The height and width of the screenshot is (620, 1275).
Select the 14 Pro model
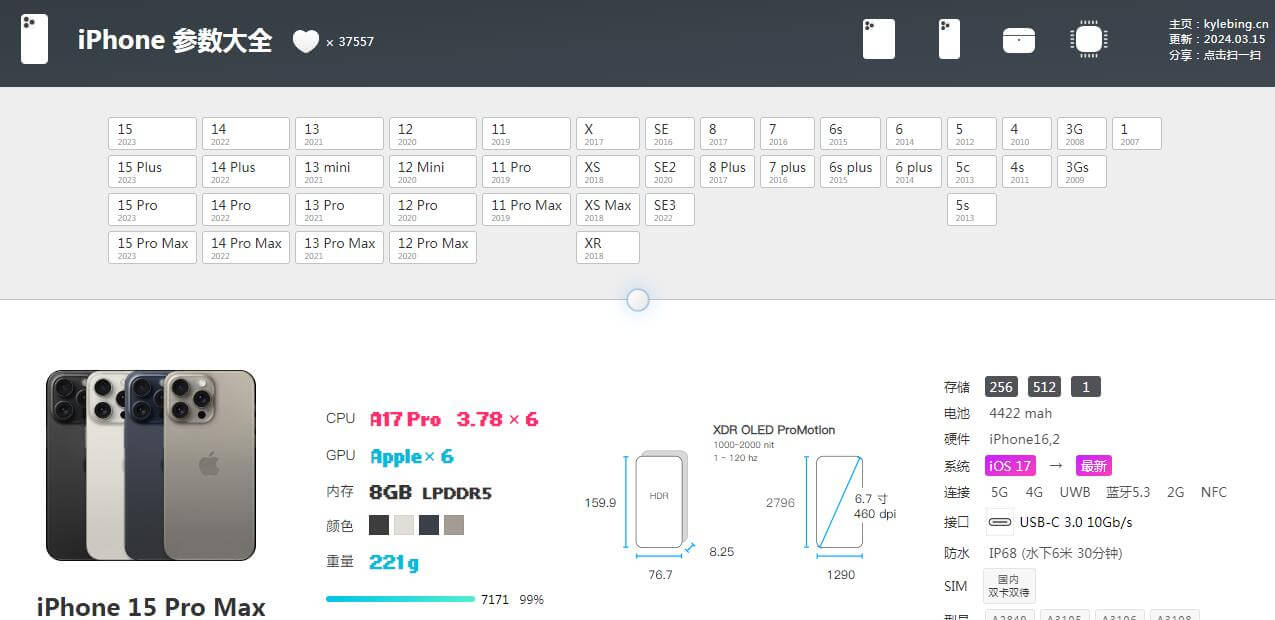coord(245,209)
